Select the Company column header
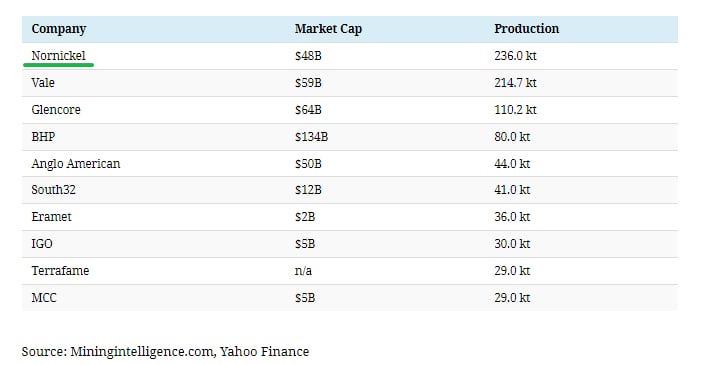 tap(59, 29)
